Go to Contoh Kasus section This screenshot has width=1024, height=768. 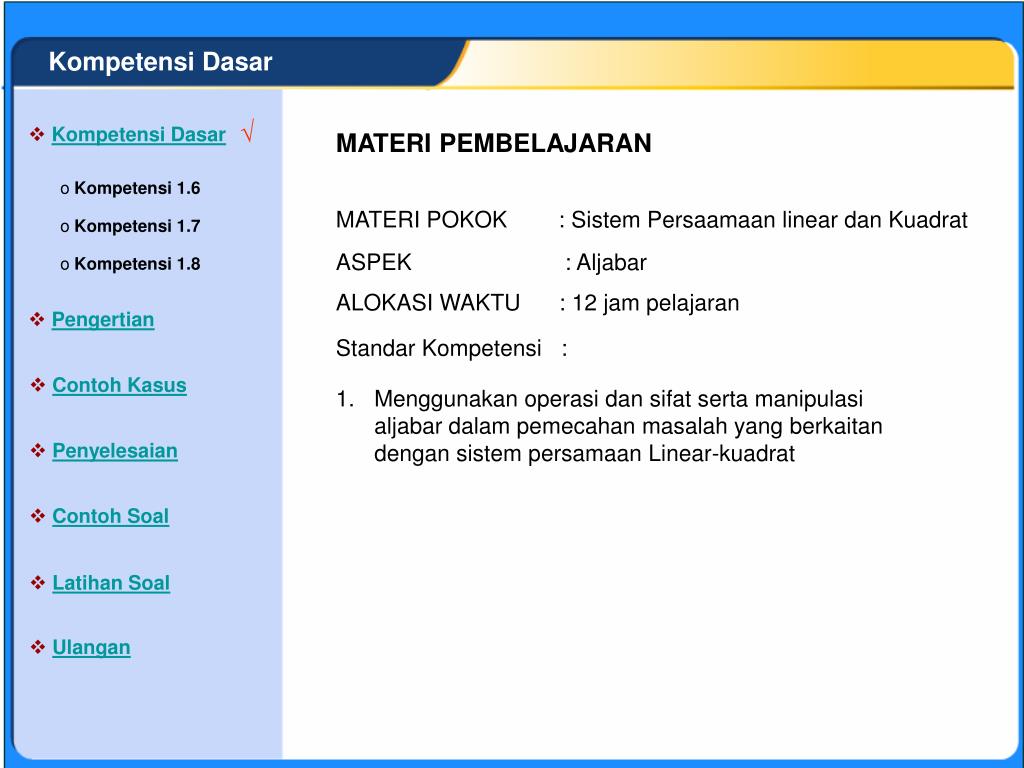[x=119, y=385]
